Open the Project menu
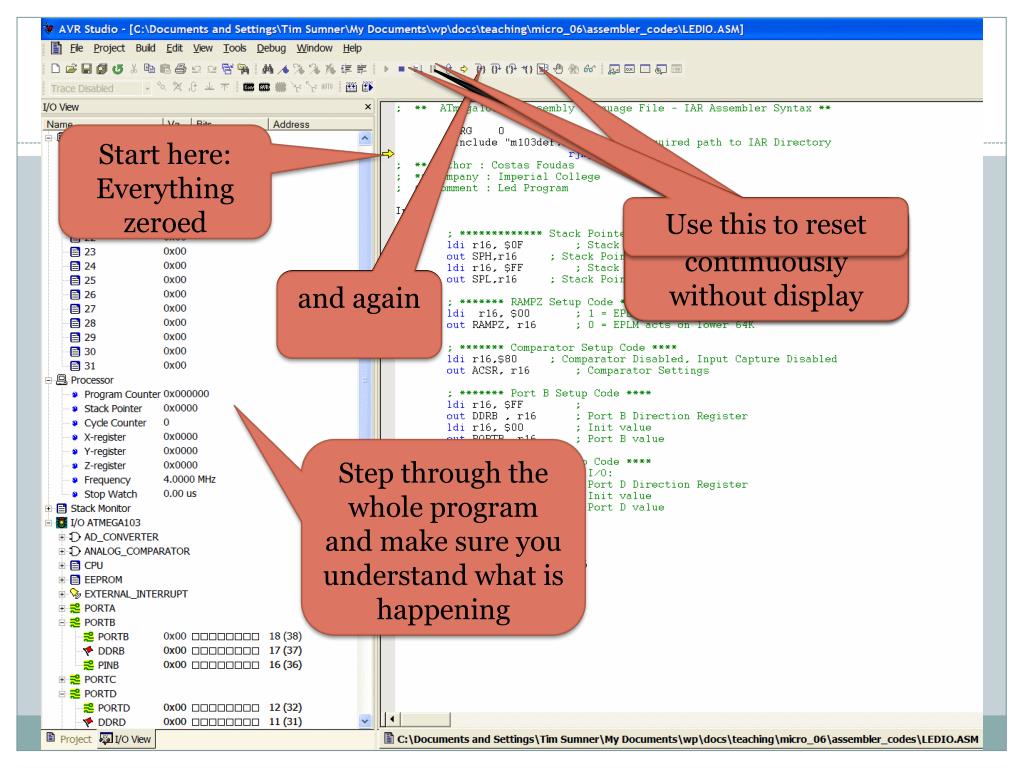Viewport: 1024px width, 768px height. pos(108,48)
